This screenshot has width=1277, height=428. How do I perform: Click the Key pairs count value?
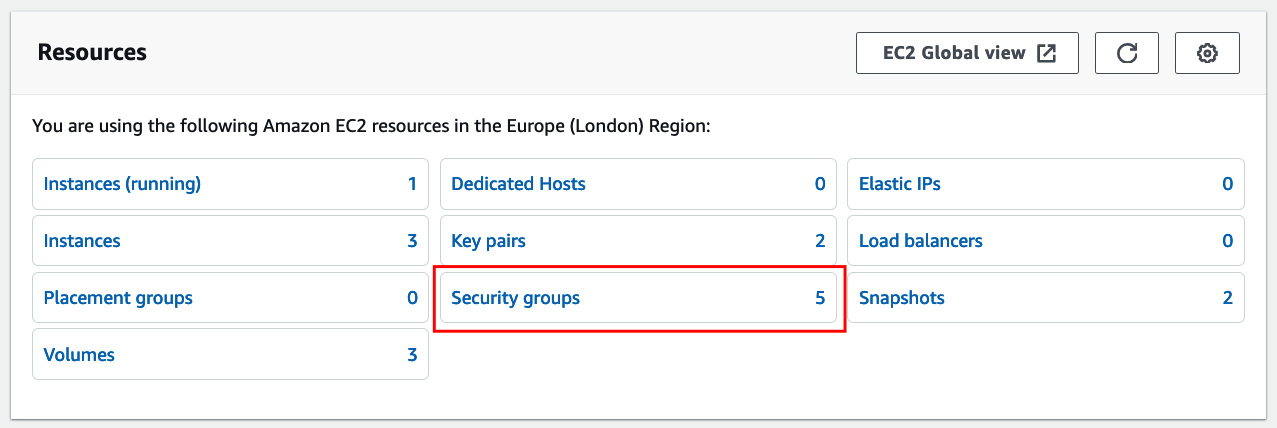tap(820, 241)
